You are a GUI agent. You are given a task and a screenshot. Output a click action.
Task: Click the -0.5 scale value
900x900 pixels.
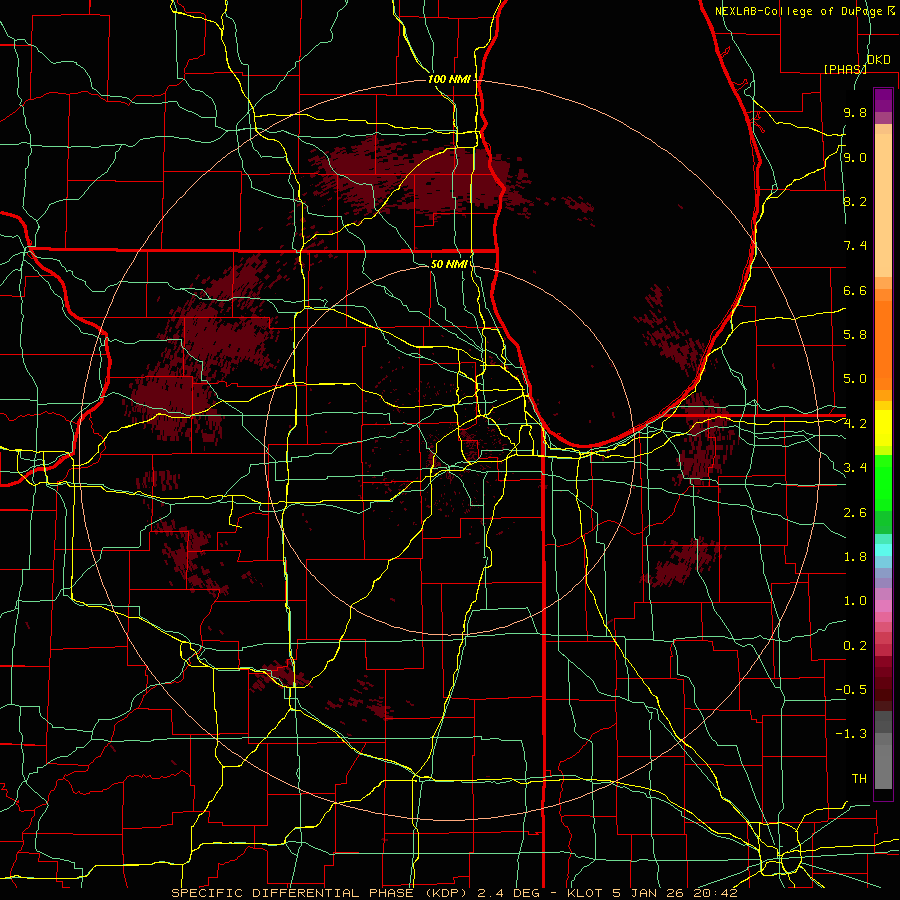(x=851, y=690)
